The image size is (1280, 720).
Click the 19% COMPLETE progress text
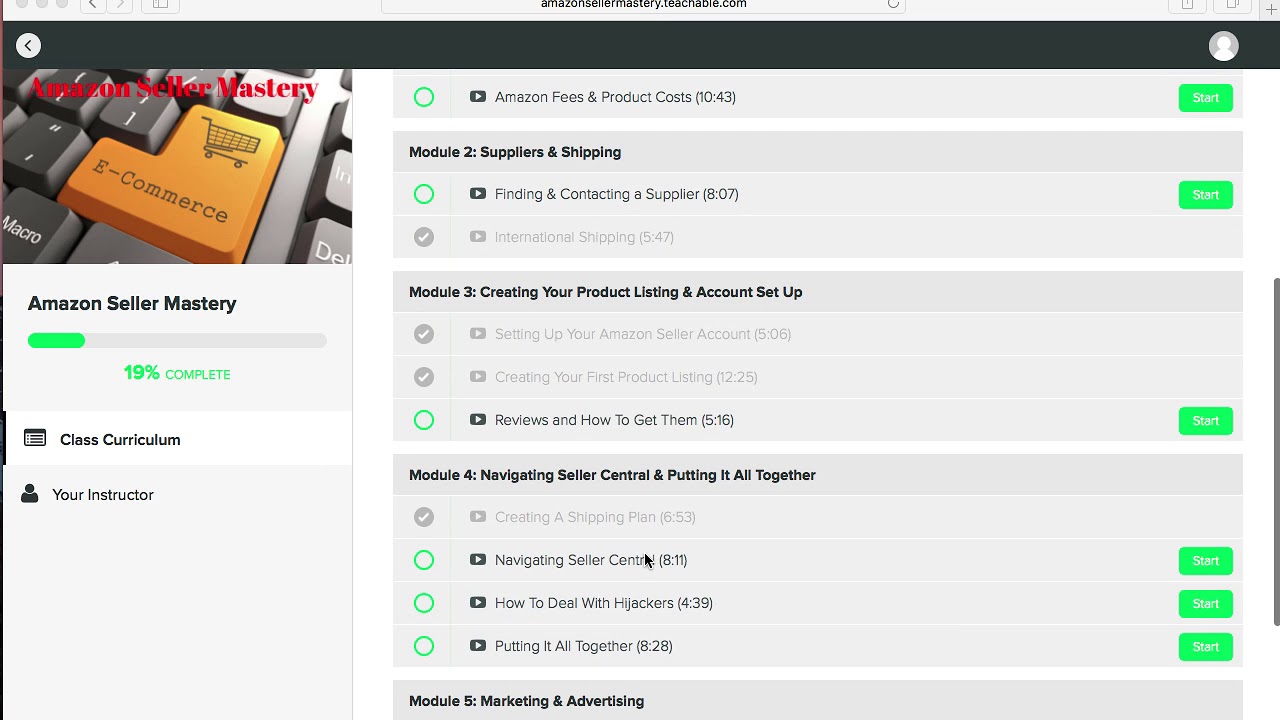pos(177,373)
